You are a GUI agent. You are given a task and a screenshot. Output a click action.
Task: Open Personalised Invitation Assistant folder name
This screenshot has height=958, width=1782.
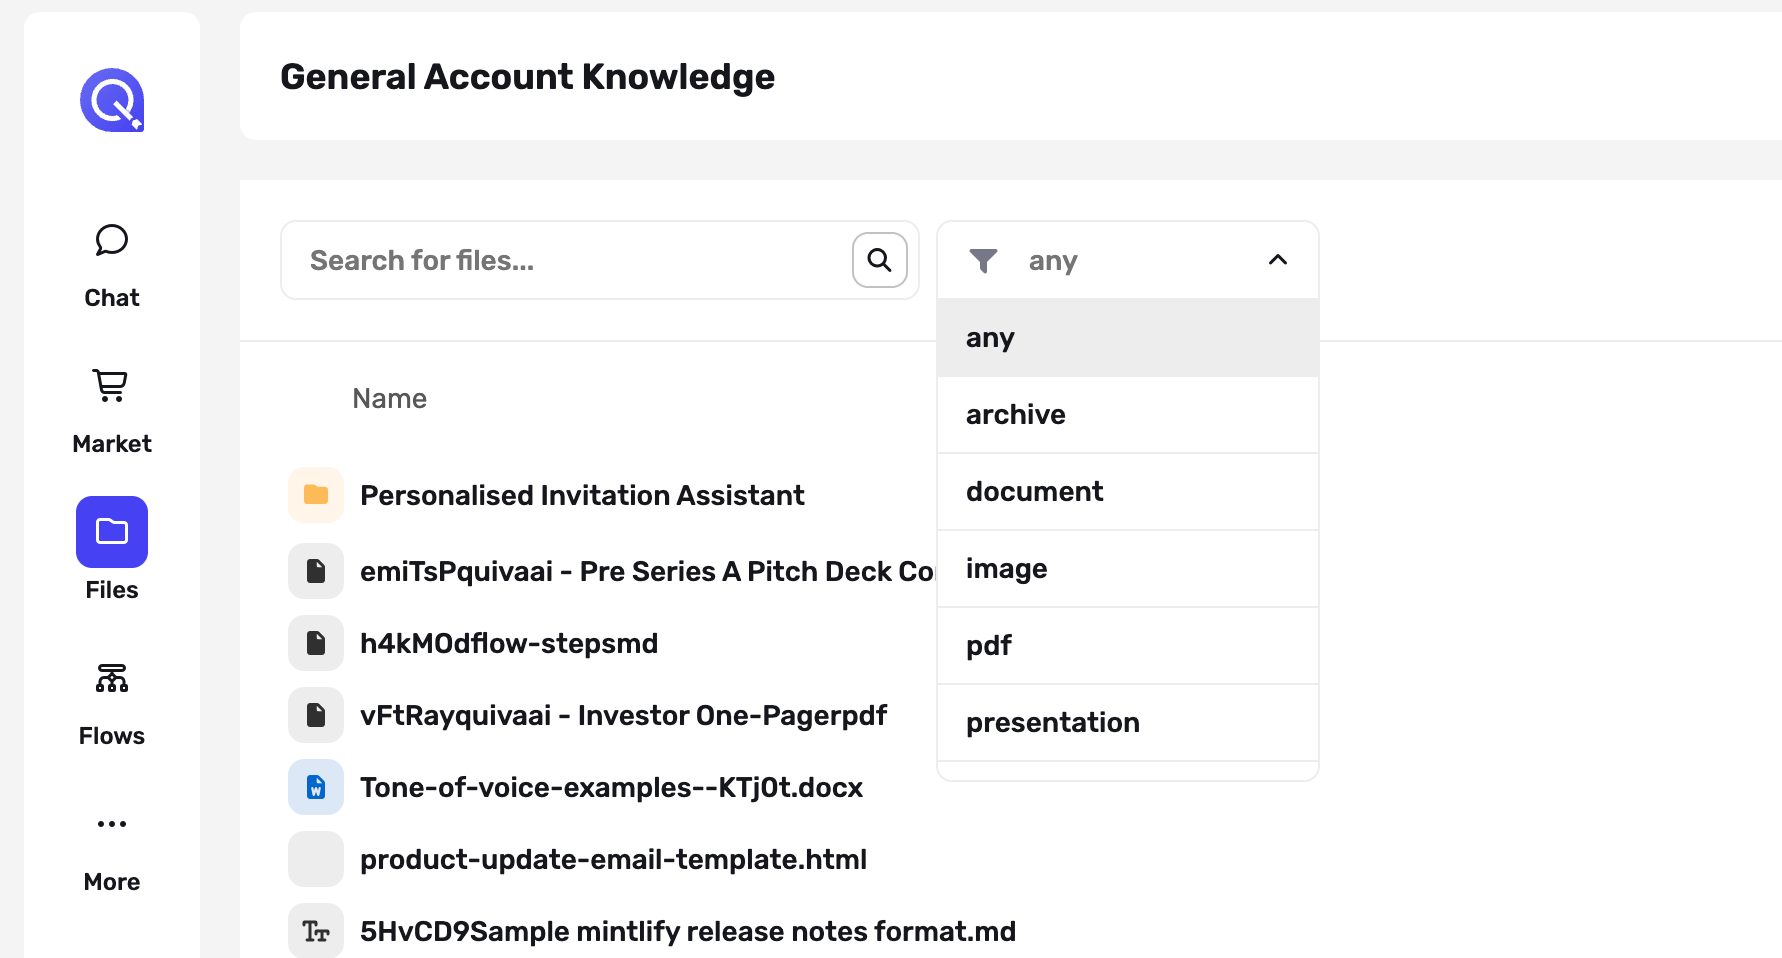(x=582, y=495)
